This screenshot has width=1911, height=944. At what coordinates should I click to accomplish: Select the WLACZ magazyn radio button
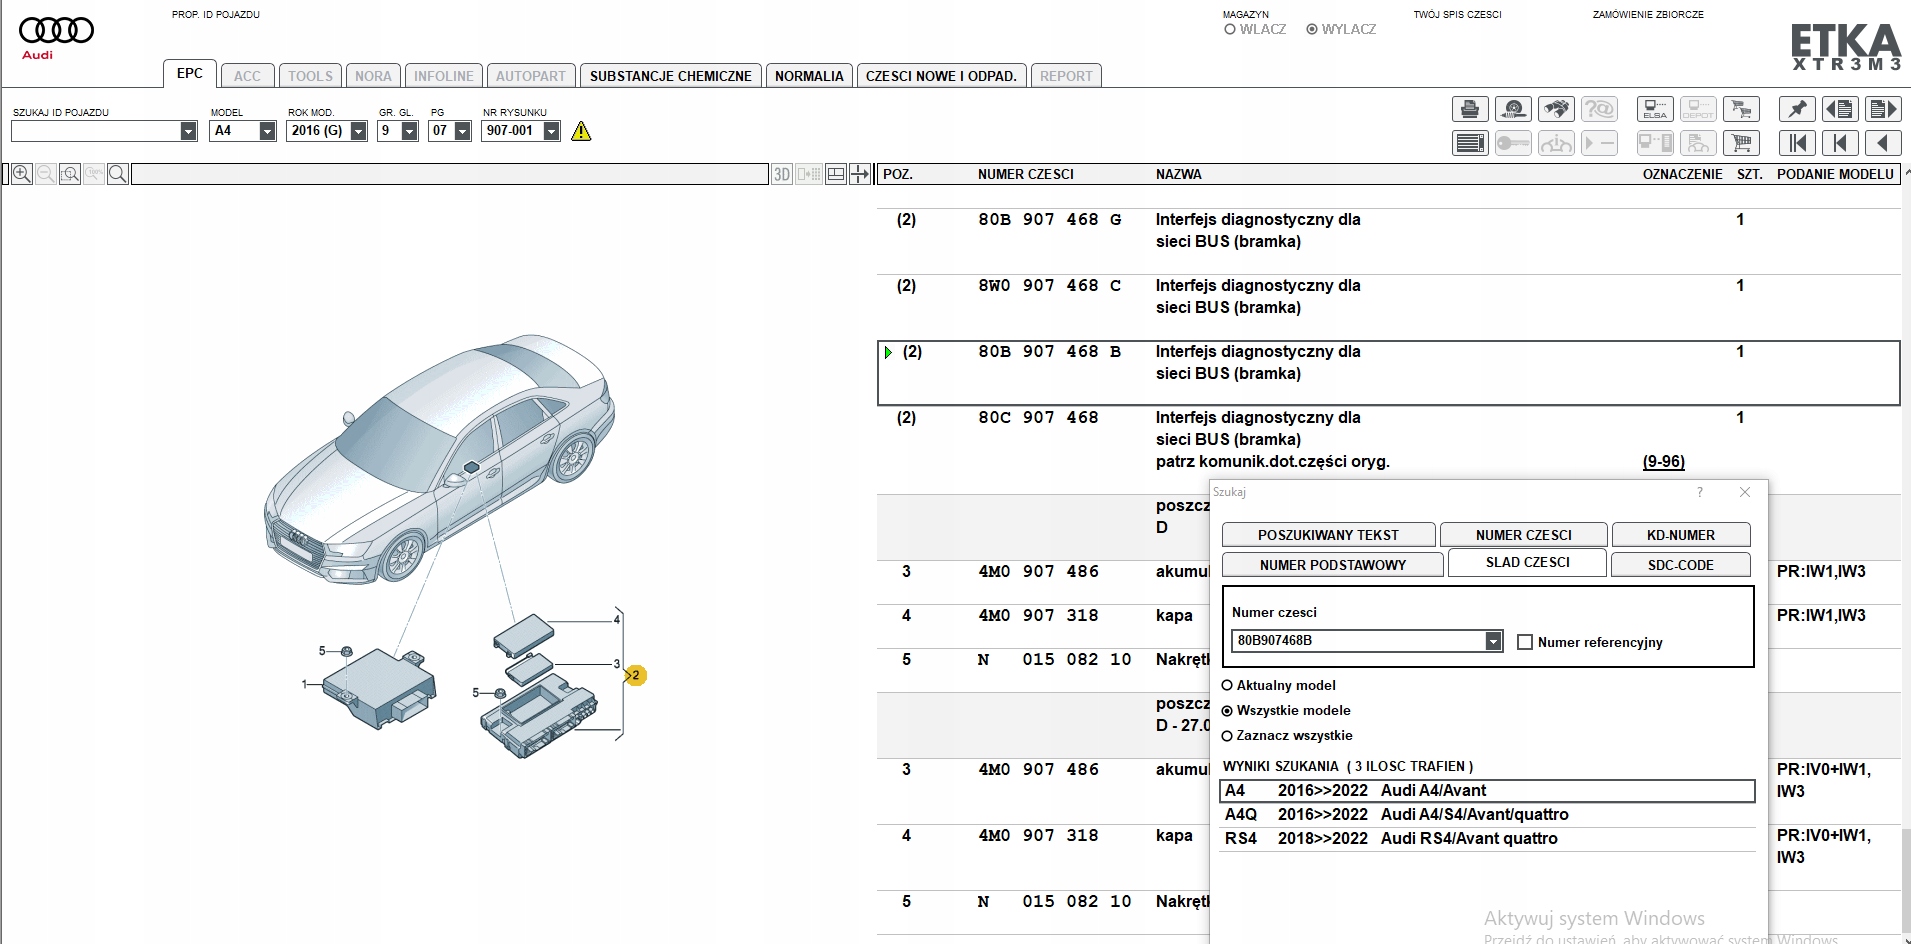point(1230,30)
